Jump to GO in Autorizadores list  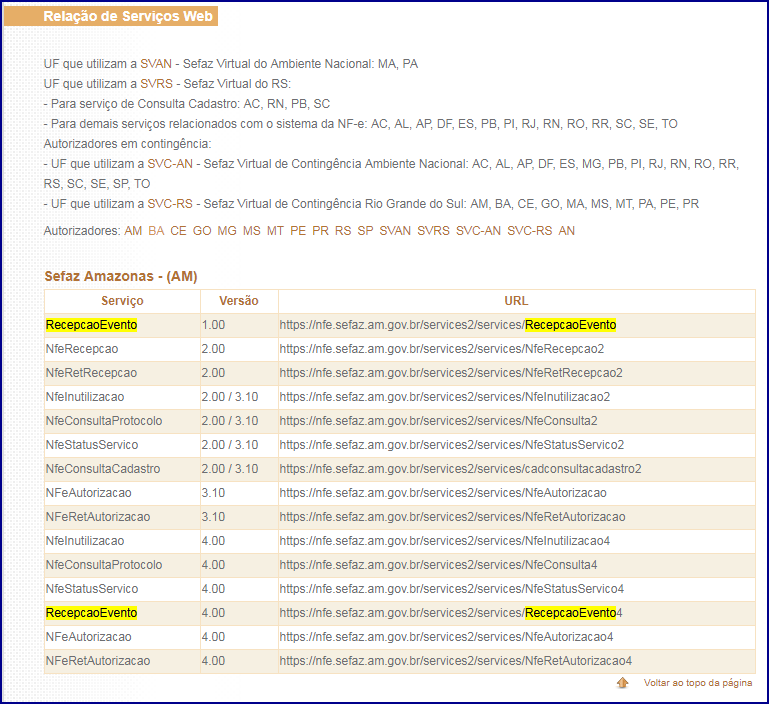coord(202,231)
